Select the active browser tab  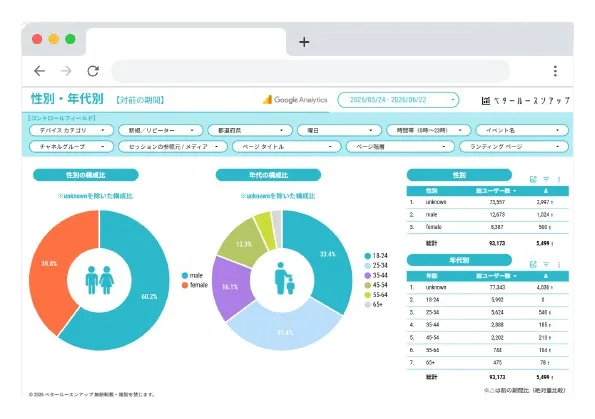click(186, 42)
